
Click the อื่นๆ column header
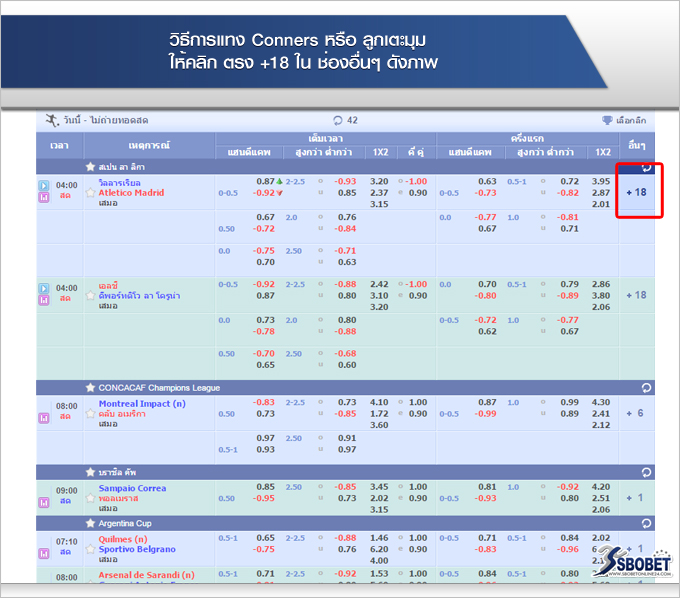click(637, 145)
